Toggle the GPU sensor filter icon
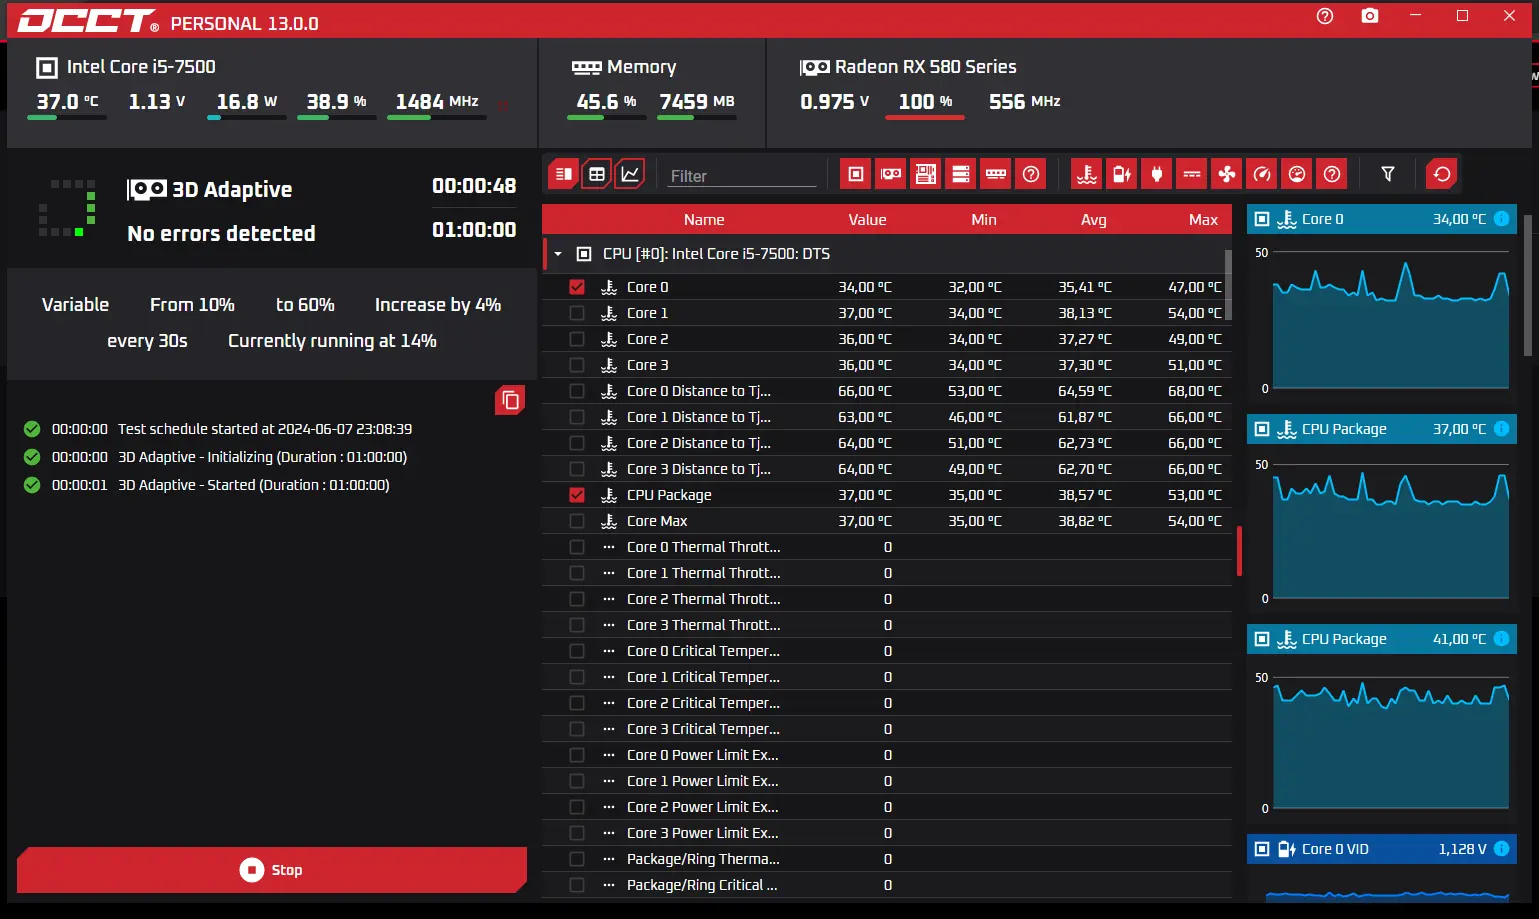 click(891, 174)
